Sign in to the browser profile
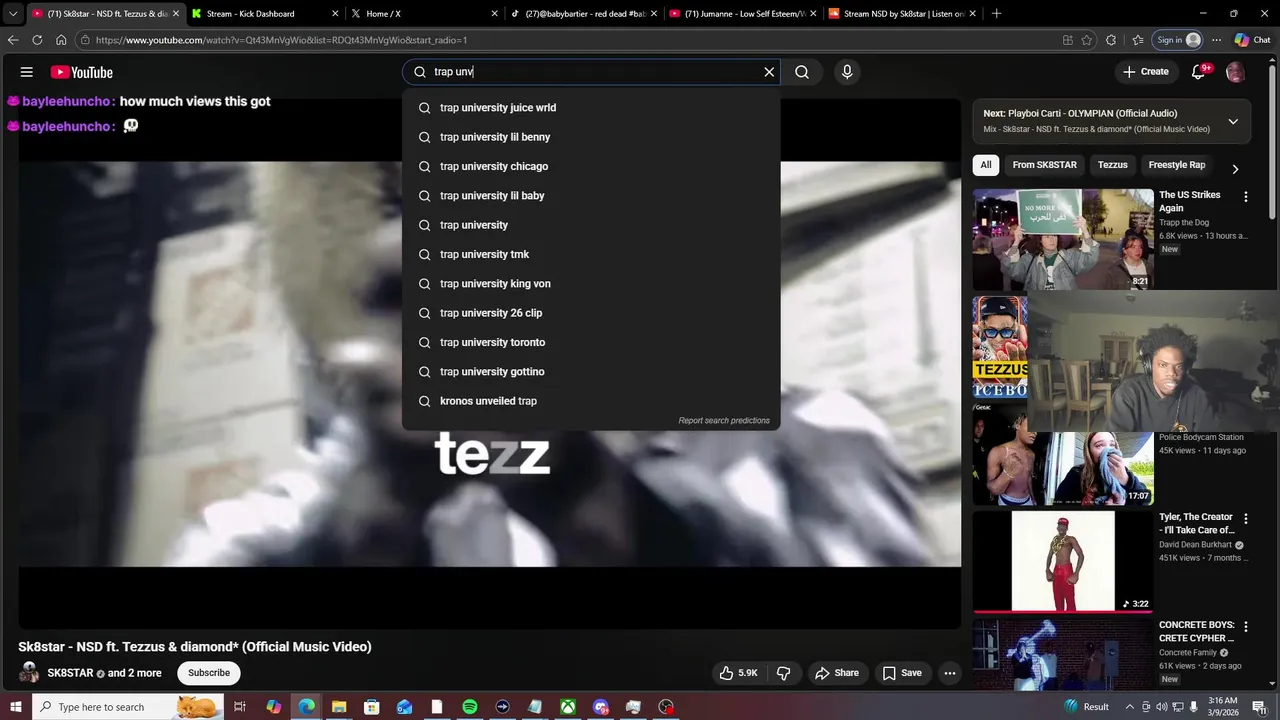This screenshot has height=720, width=1280. (1178, 40)
